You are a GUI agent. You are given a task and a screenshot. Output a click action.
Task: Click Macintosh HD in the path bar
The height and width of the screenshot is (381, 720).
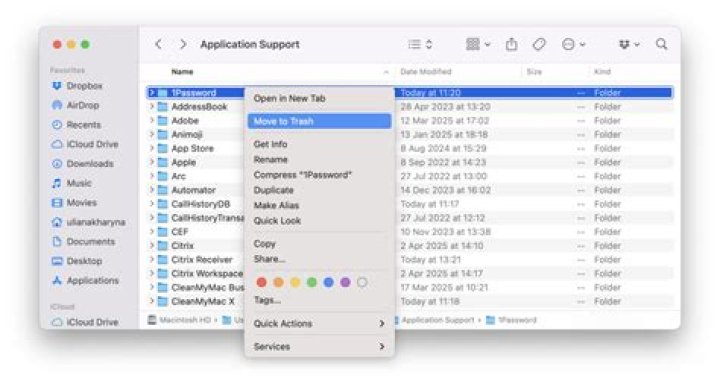coord(180,320)
